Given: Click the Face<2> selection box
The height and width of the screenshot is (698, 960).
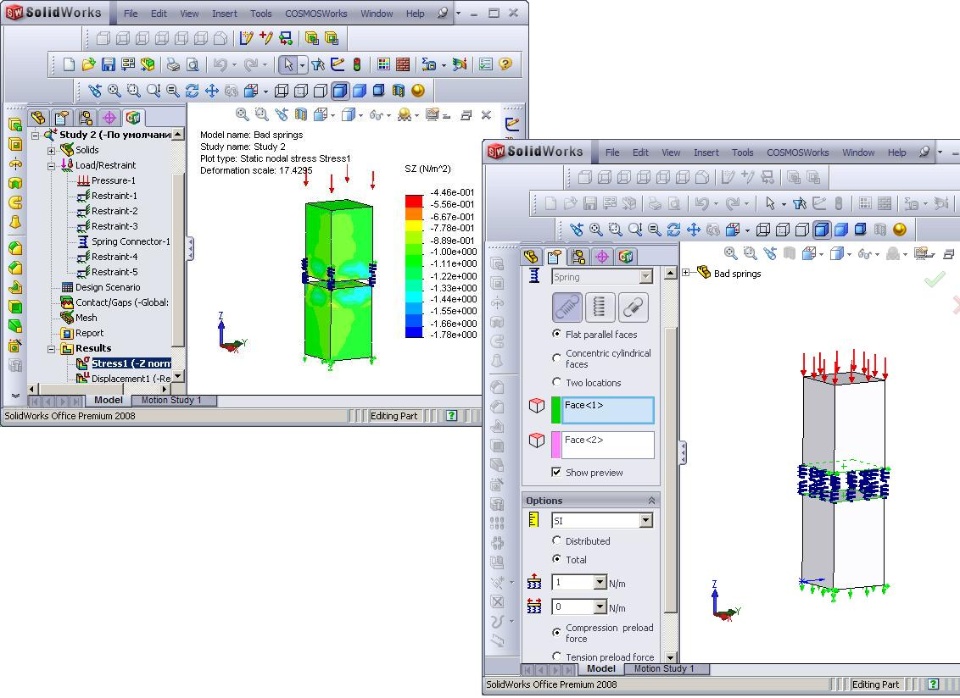Looking at the screenshot, I should coord(608,445).
